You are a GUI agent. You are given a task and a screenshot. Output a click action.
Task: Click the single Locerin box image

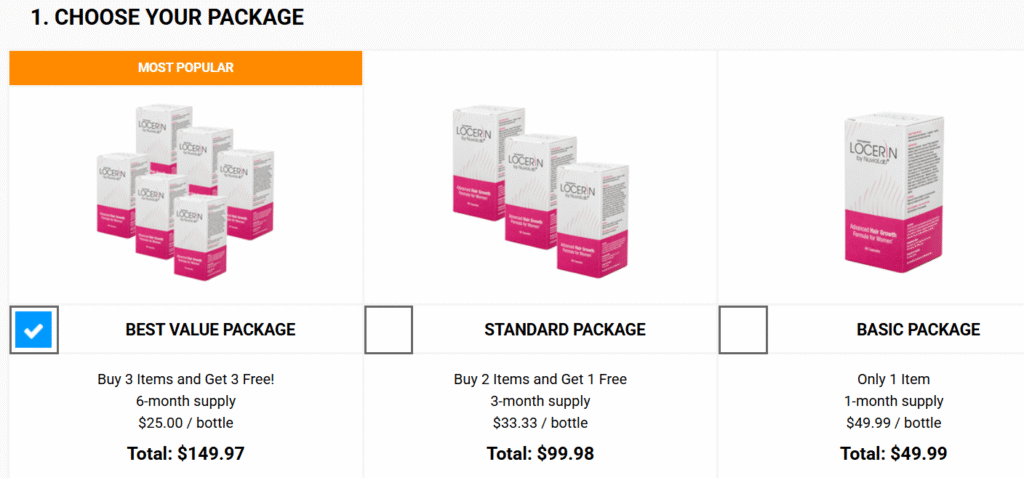(893, 190)
